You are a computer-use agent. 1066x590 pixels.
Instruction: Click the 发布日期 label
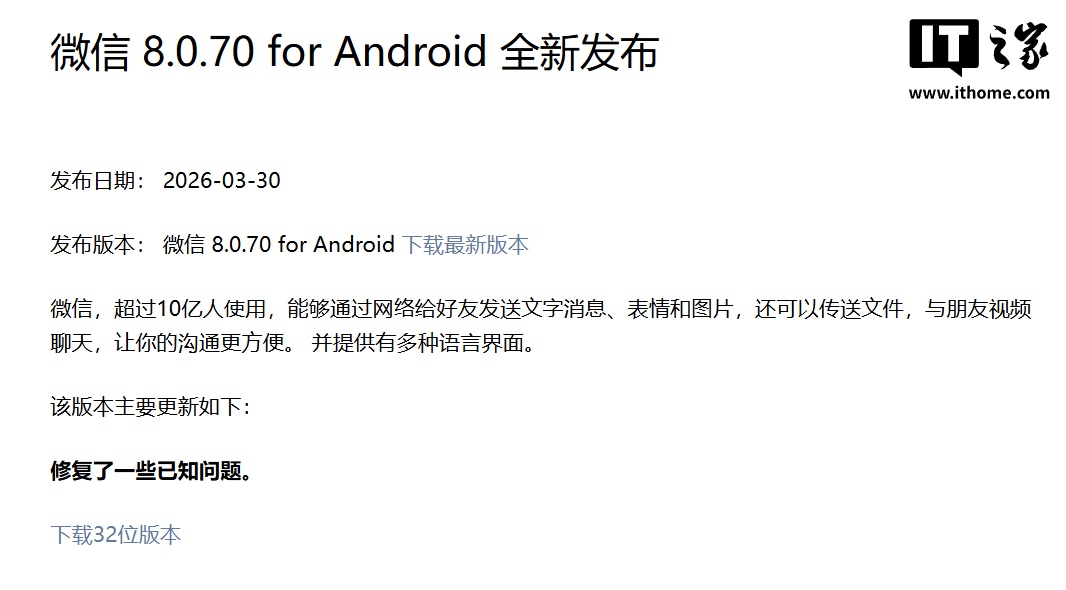click(x=93, y=181)
